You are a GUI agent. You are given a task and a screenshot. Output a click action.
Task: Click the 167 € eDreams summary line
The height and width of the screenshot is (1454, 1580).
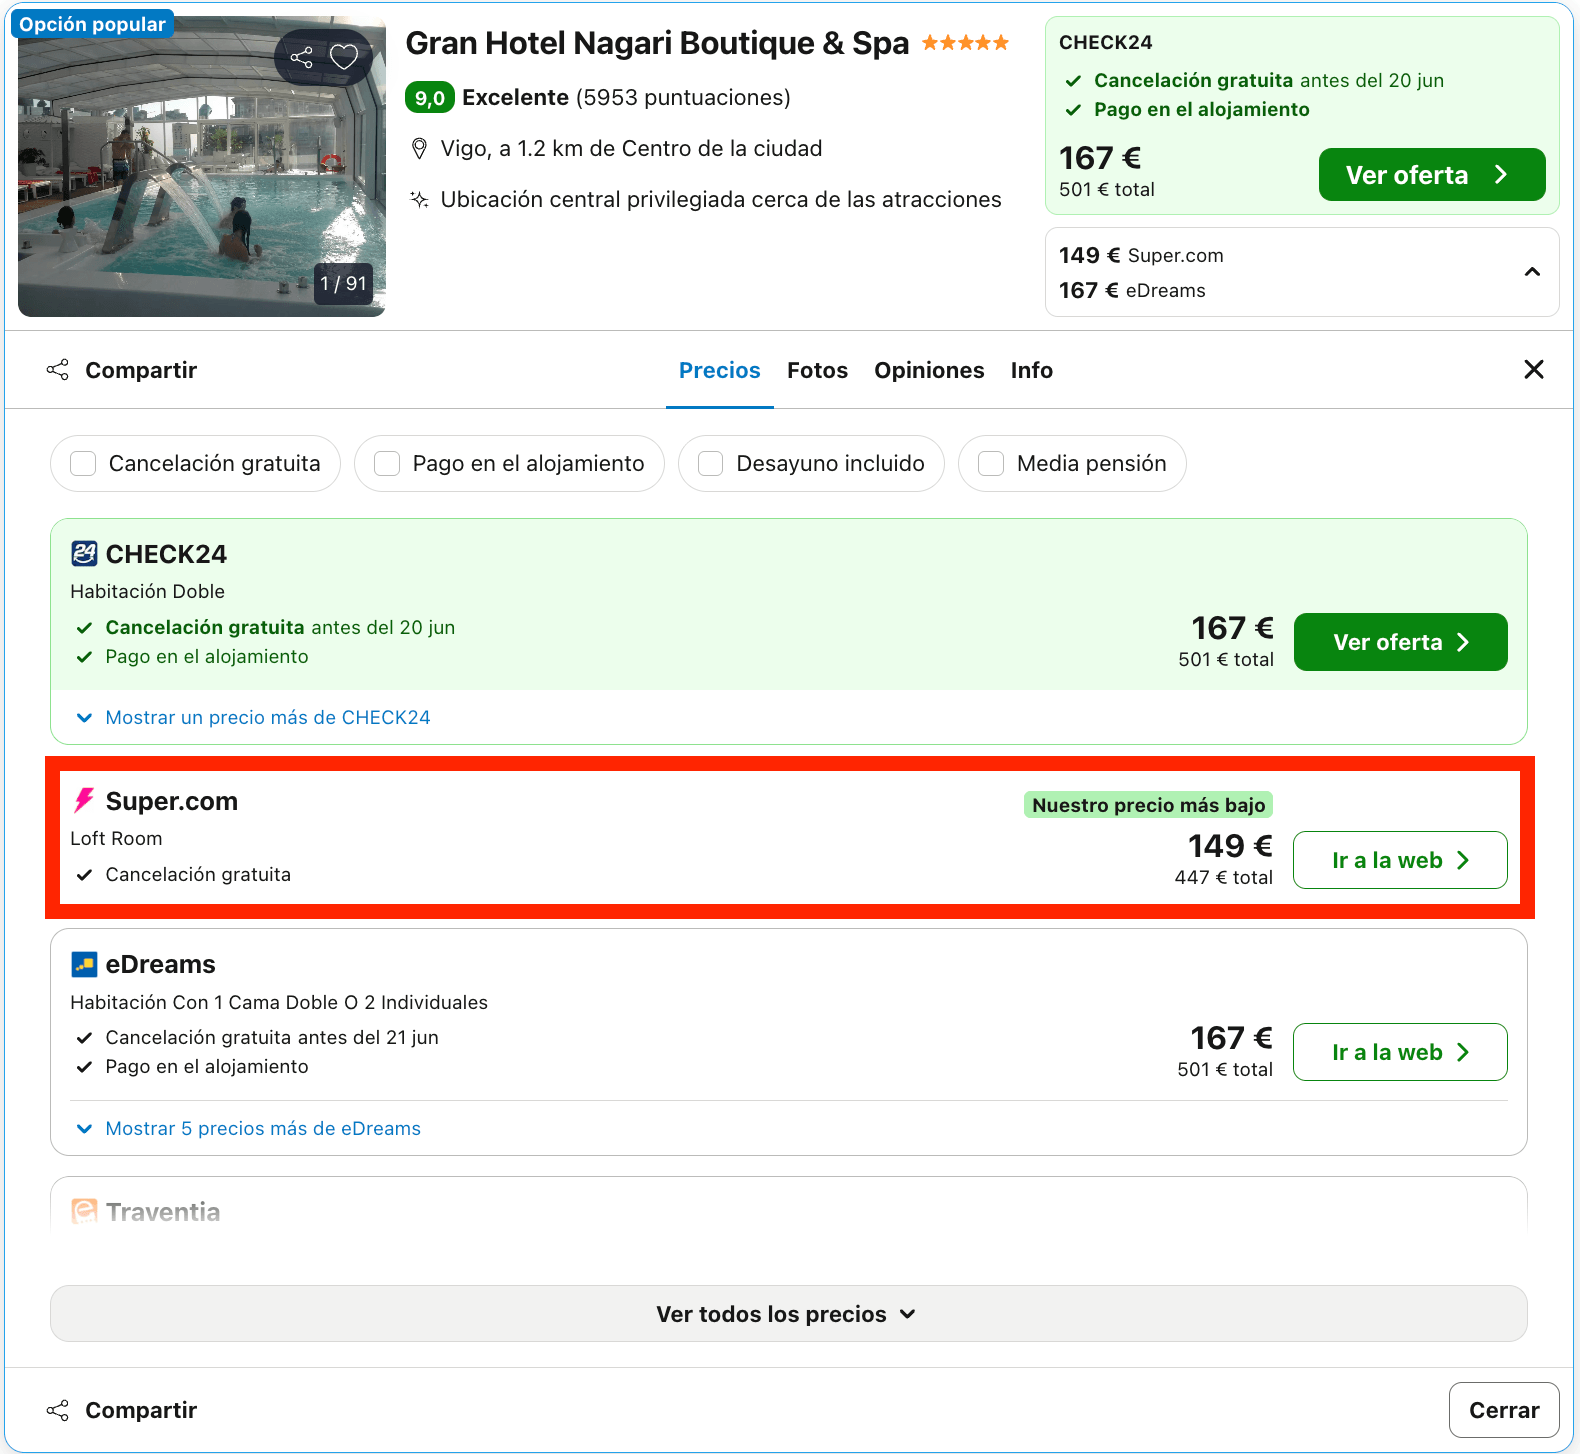tap(1132, 291)
